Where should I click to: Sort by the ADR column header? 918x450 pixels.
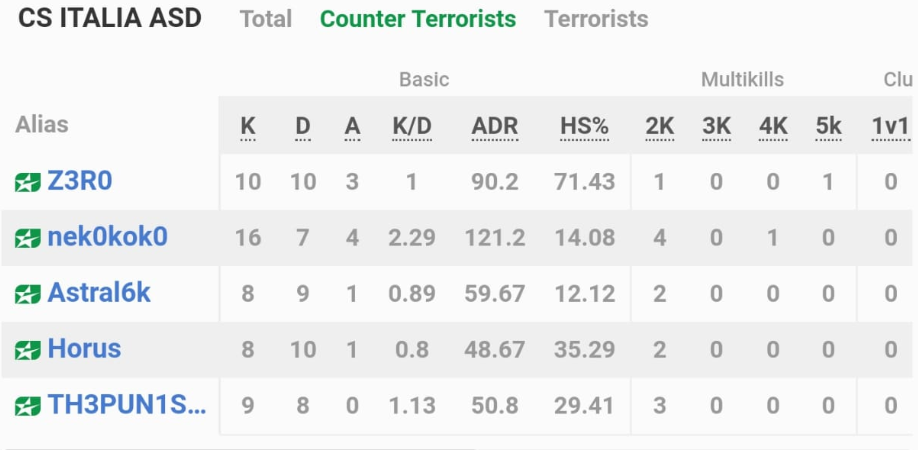click(495, 126)
